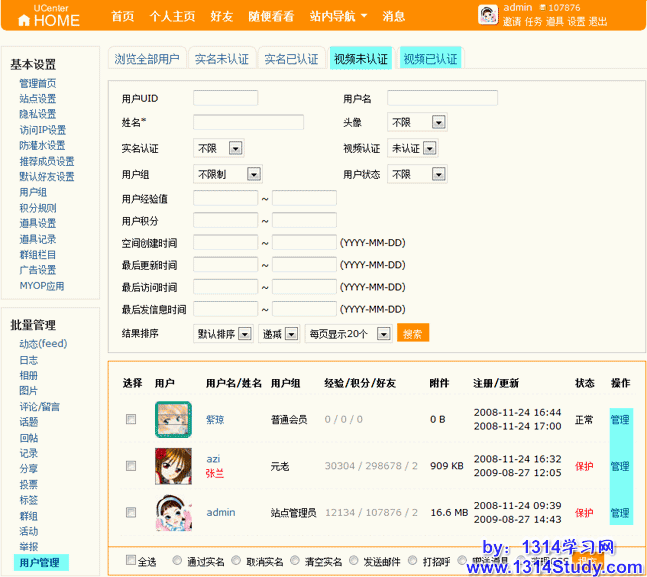Tick the checkbox for user azi
The width and height of the screenshot is (647, 577).
[131, 466]
